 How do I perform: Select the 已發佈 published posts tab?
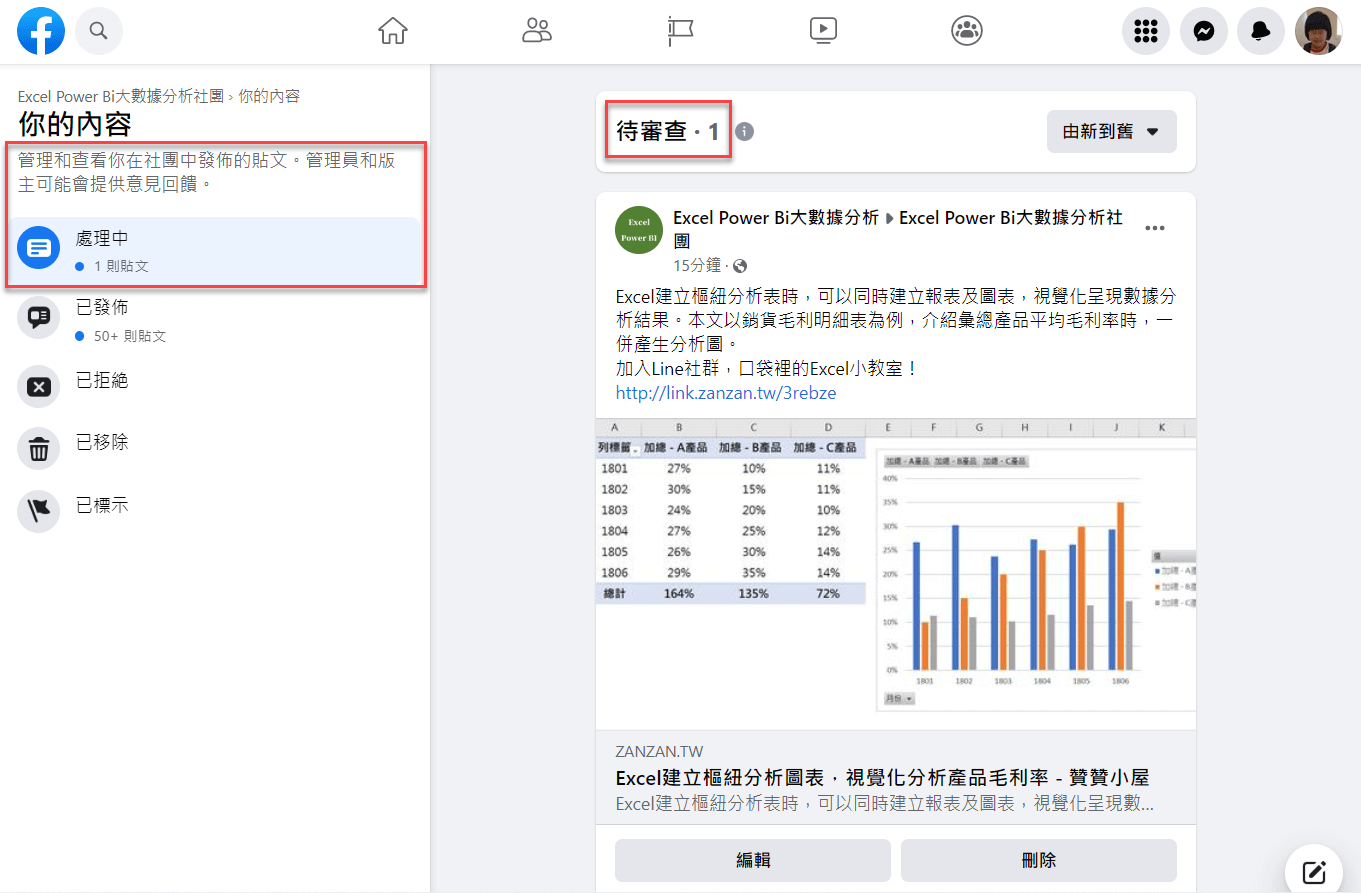click(x=214, y=319)
